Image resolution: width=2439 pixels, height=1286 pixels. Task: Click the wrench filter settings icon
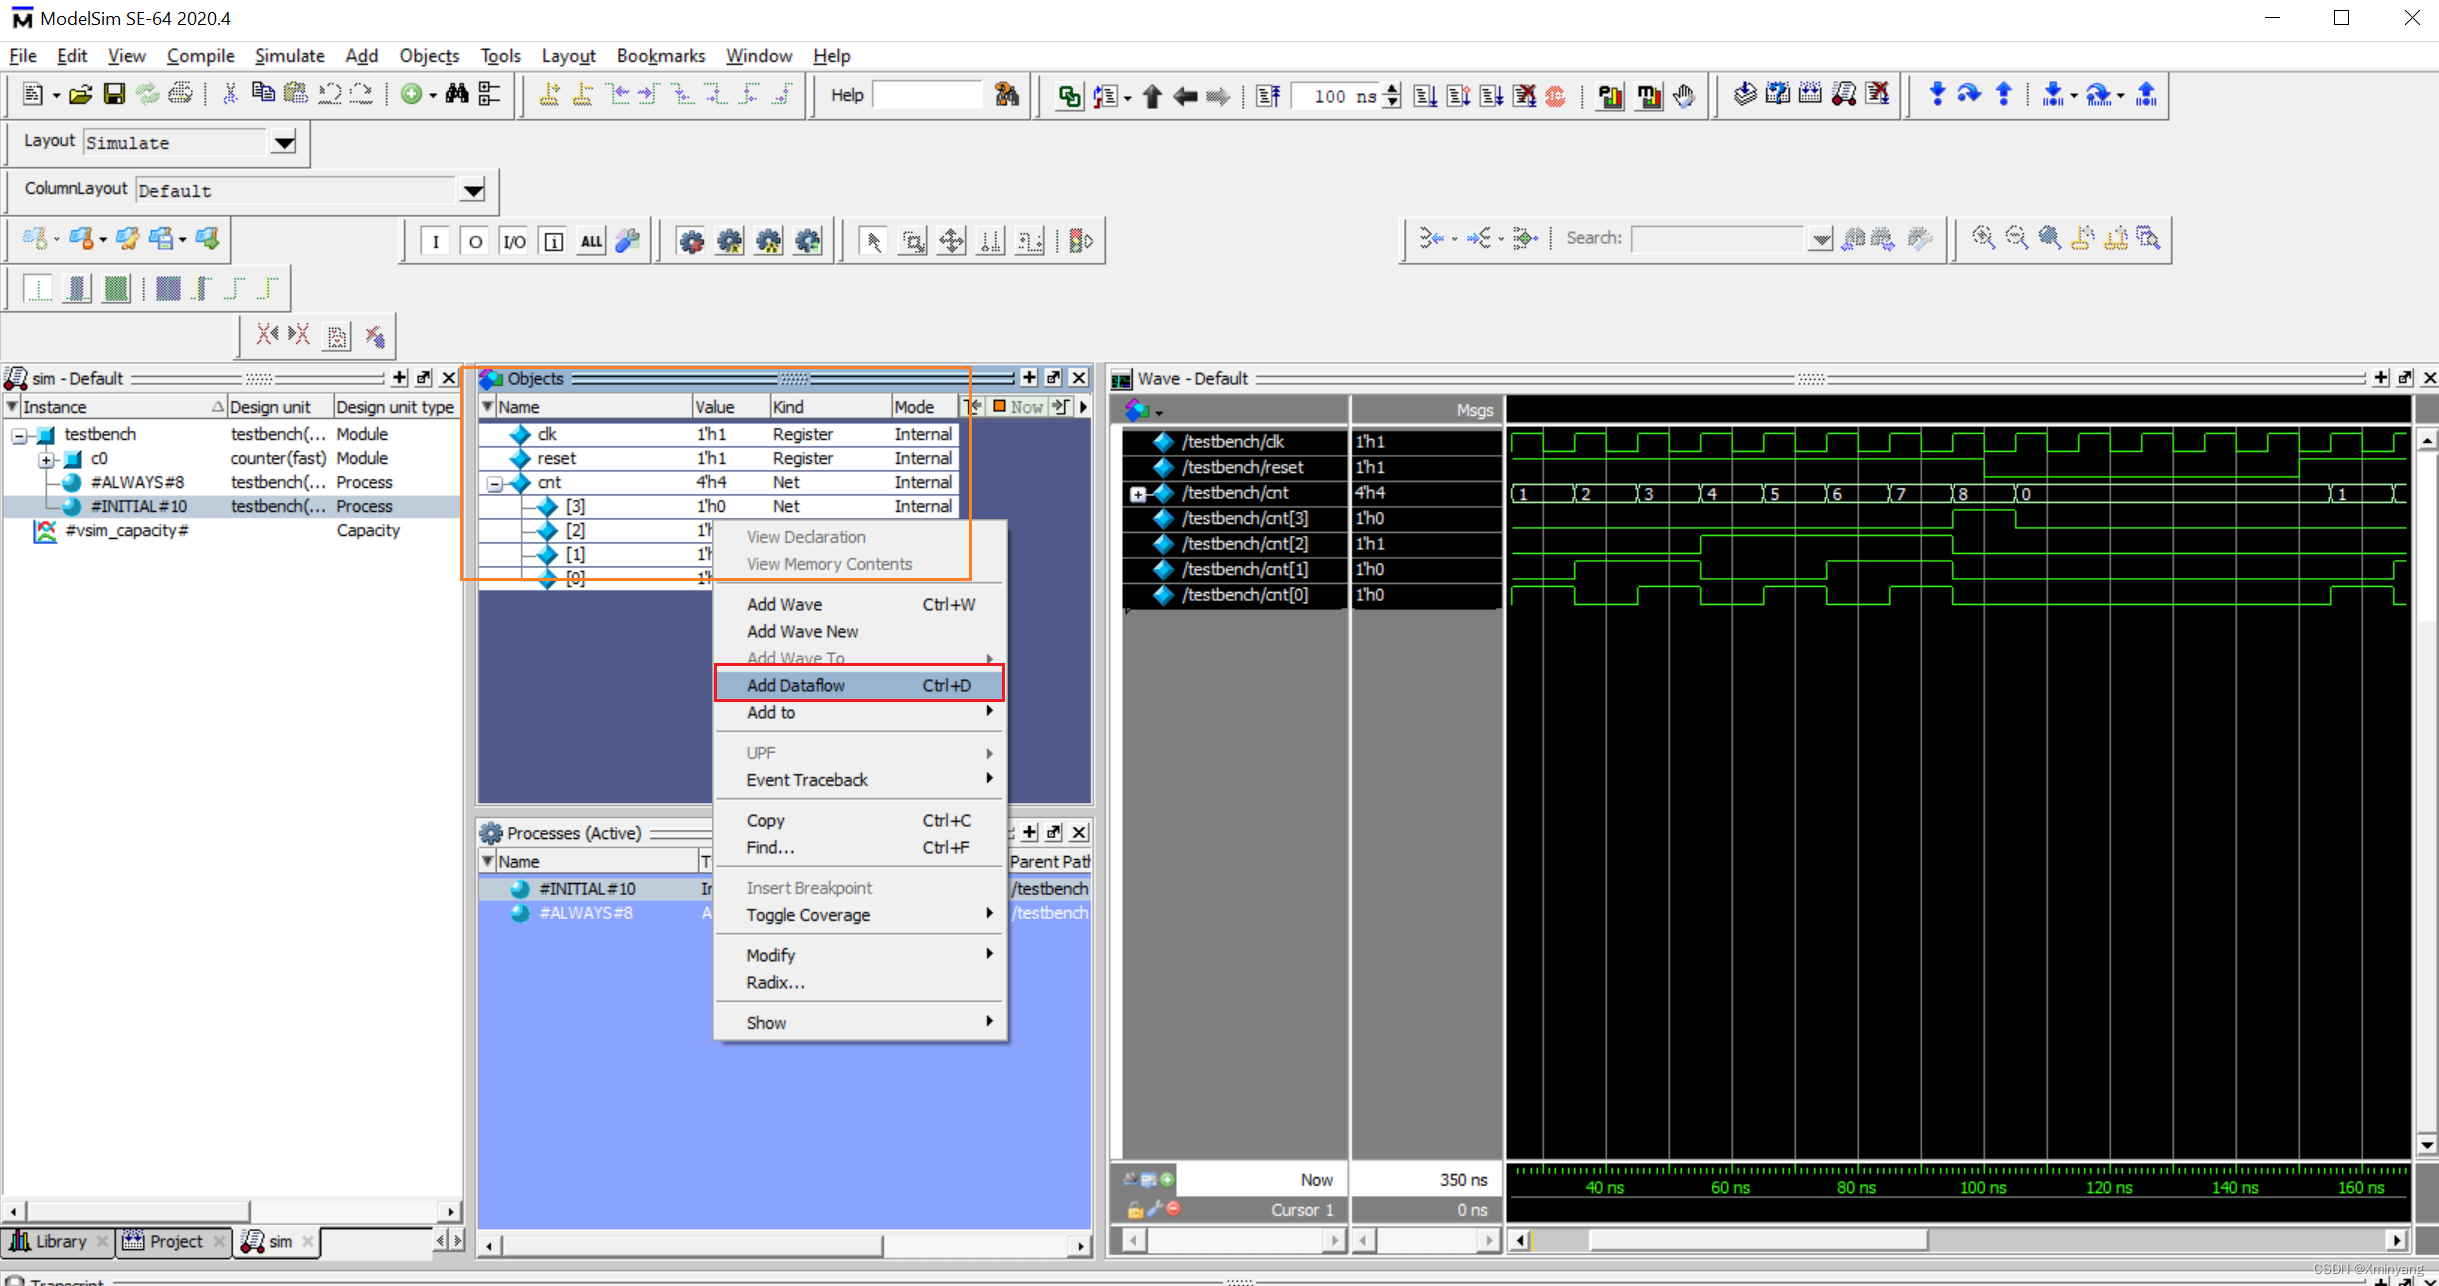pyautogui.click(x=627, y=241)
